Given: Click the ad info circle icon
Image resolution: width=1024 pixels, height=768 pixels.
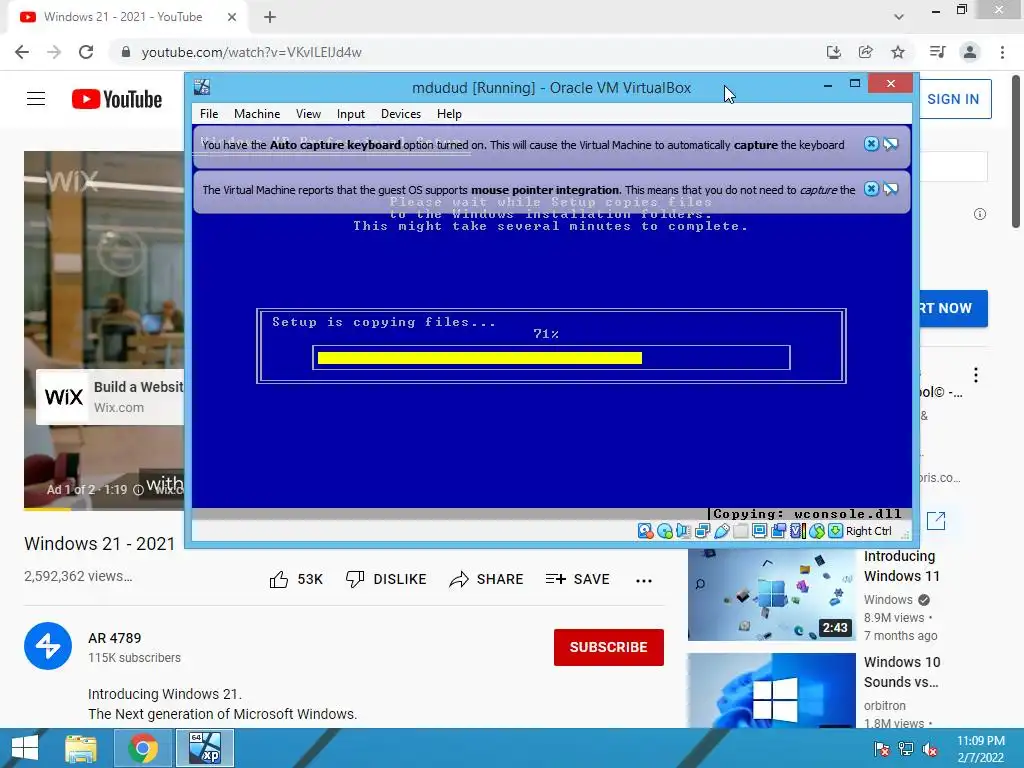Looking at the screenshot, I should tap(980, 214).
